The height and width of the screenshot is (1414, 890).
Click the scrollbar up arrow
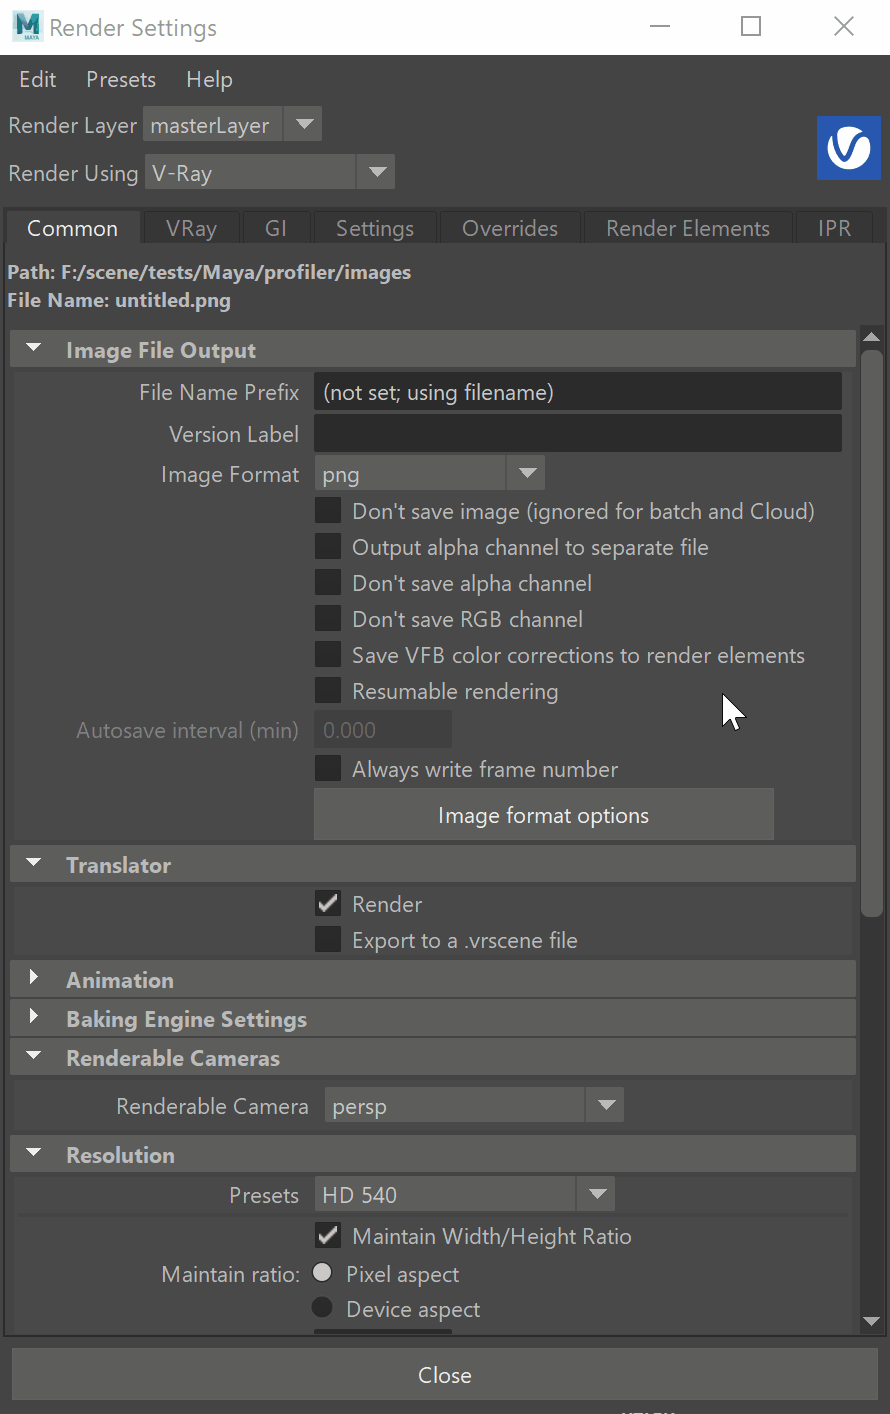871,337
